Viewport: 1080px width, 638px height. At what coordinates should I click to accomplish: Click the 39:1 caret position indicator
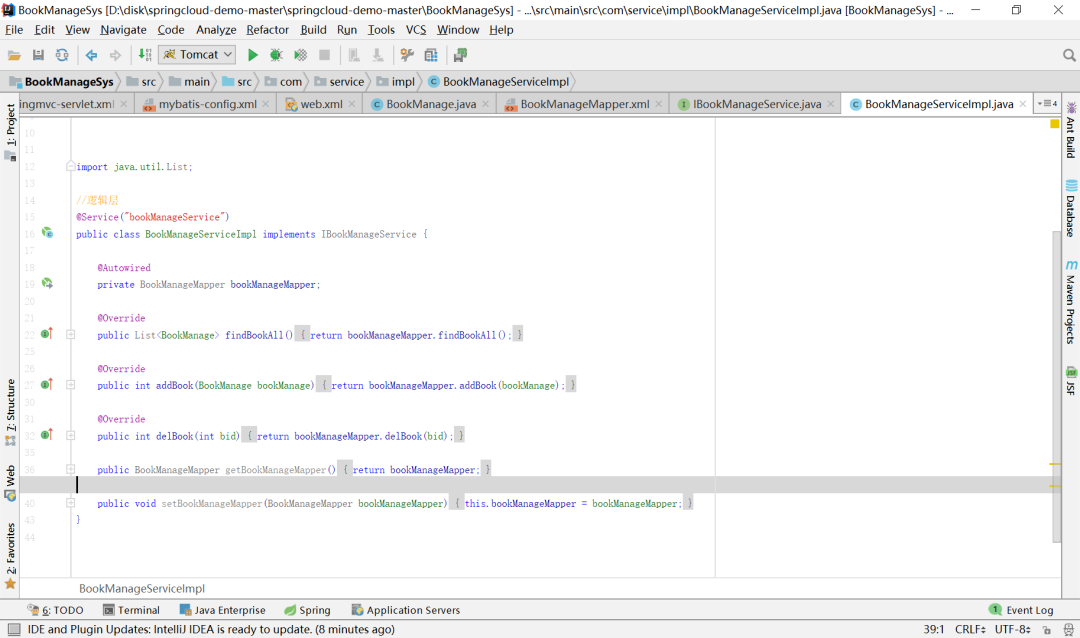click(x=933, y=630)
